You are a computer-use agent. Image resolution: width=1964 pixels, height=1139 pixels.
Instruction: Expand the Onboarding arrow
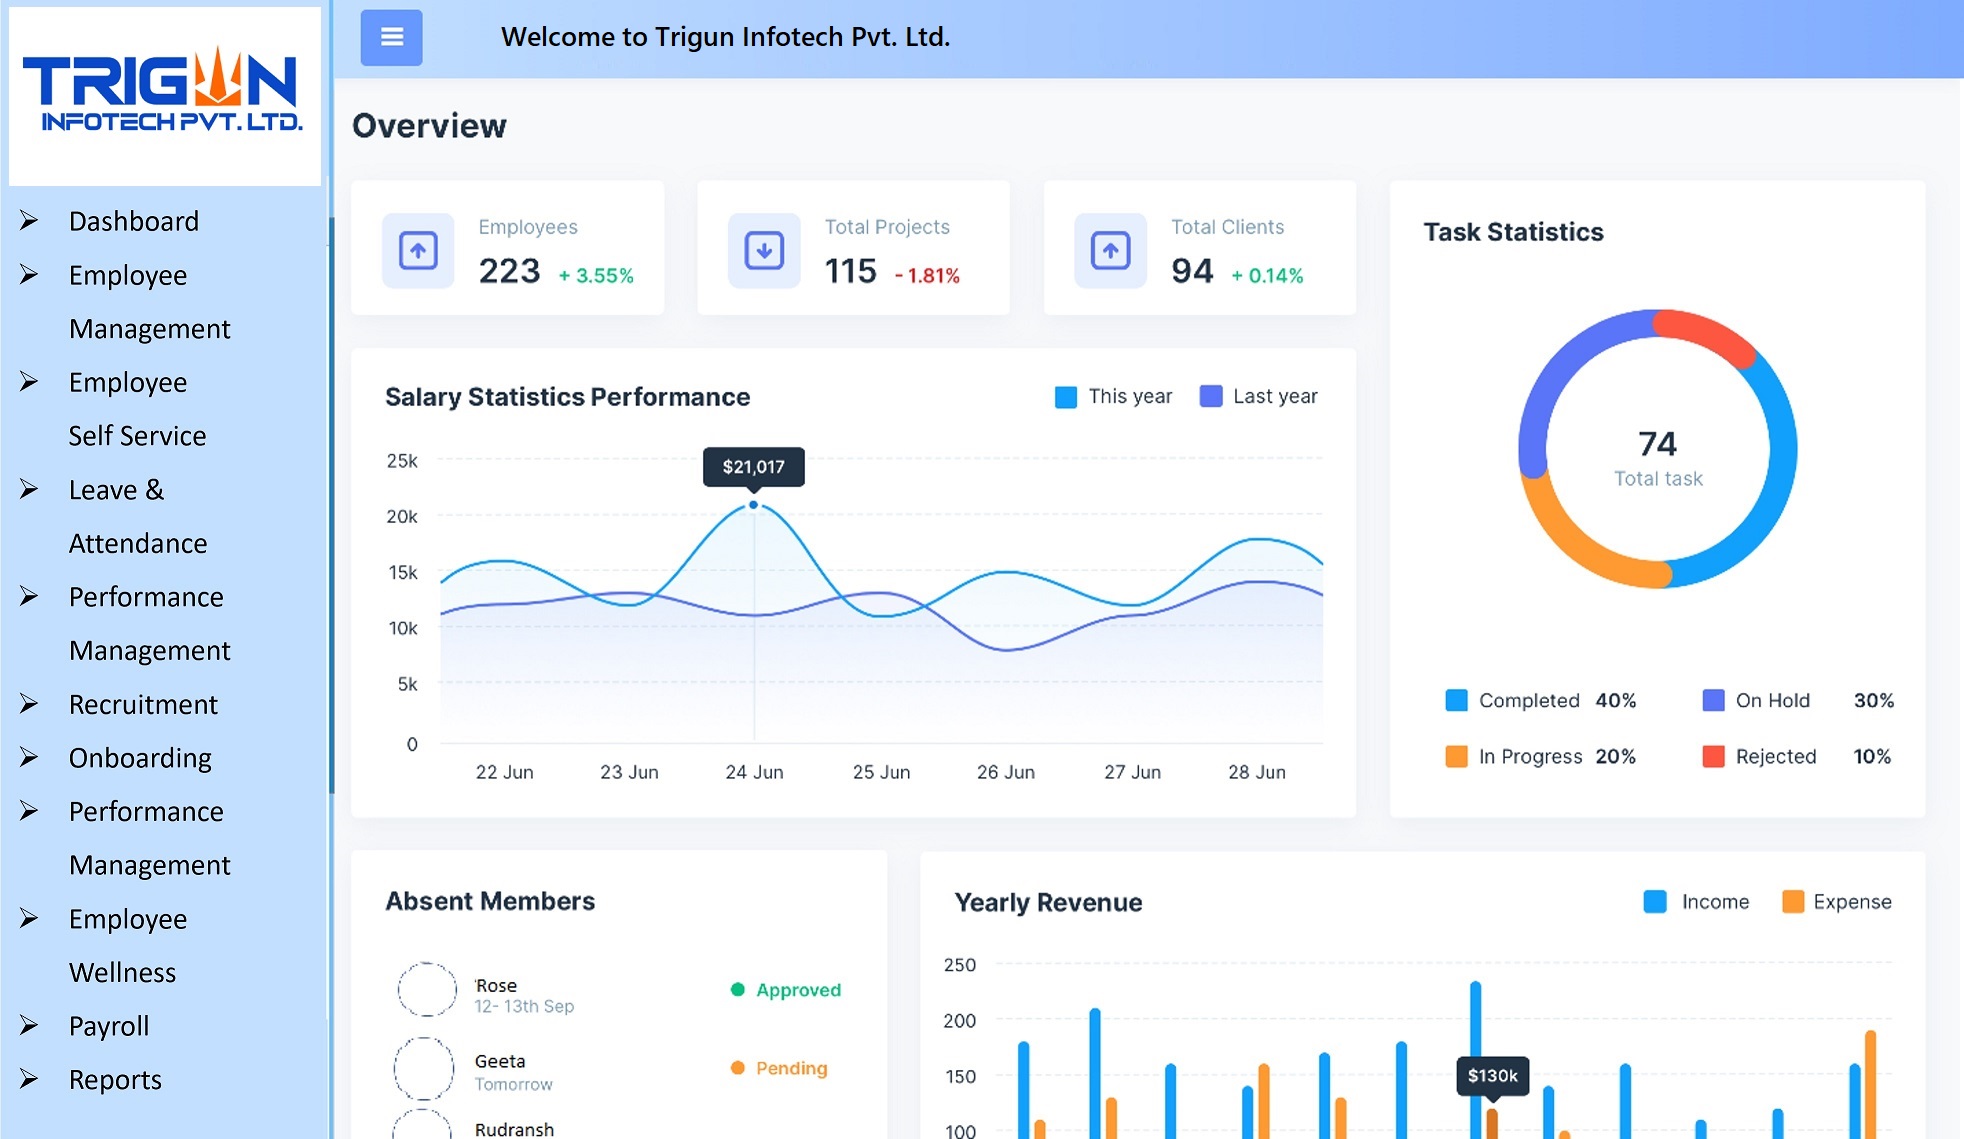pos(29,757)
